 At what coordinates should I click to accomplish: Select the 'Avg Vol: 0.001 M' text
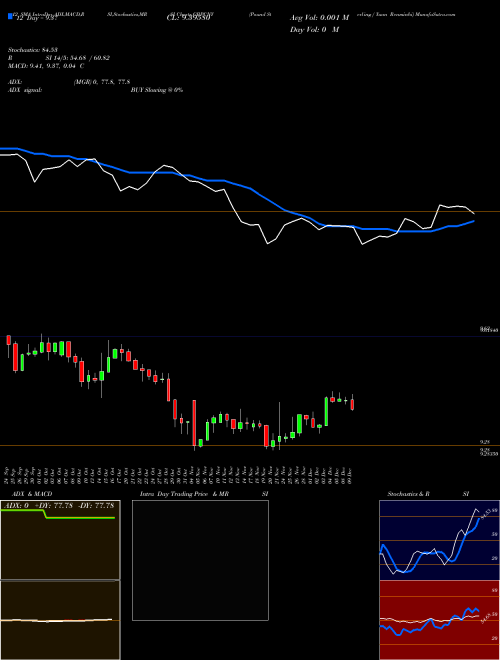[x=319, y=18]
